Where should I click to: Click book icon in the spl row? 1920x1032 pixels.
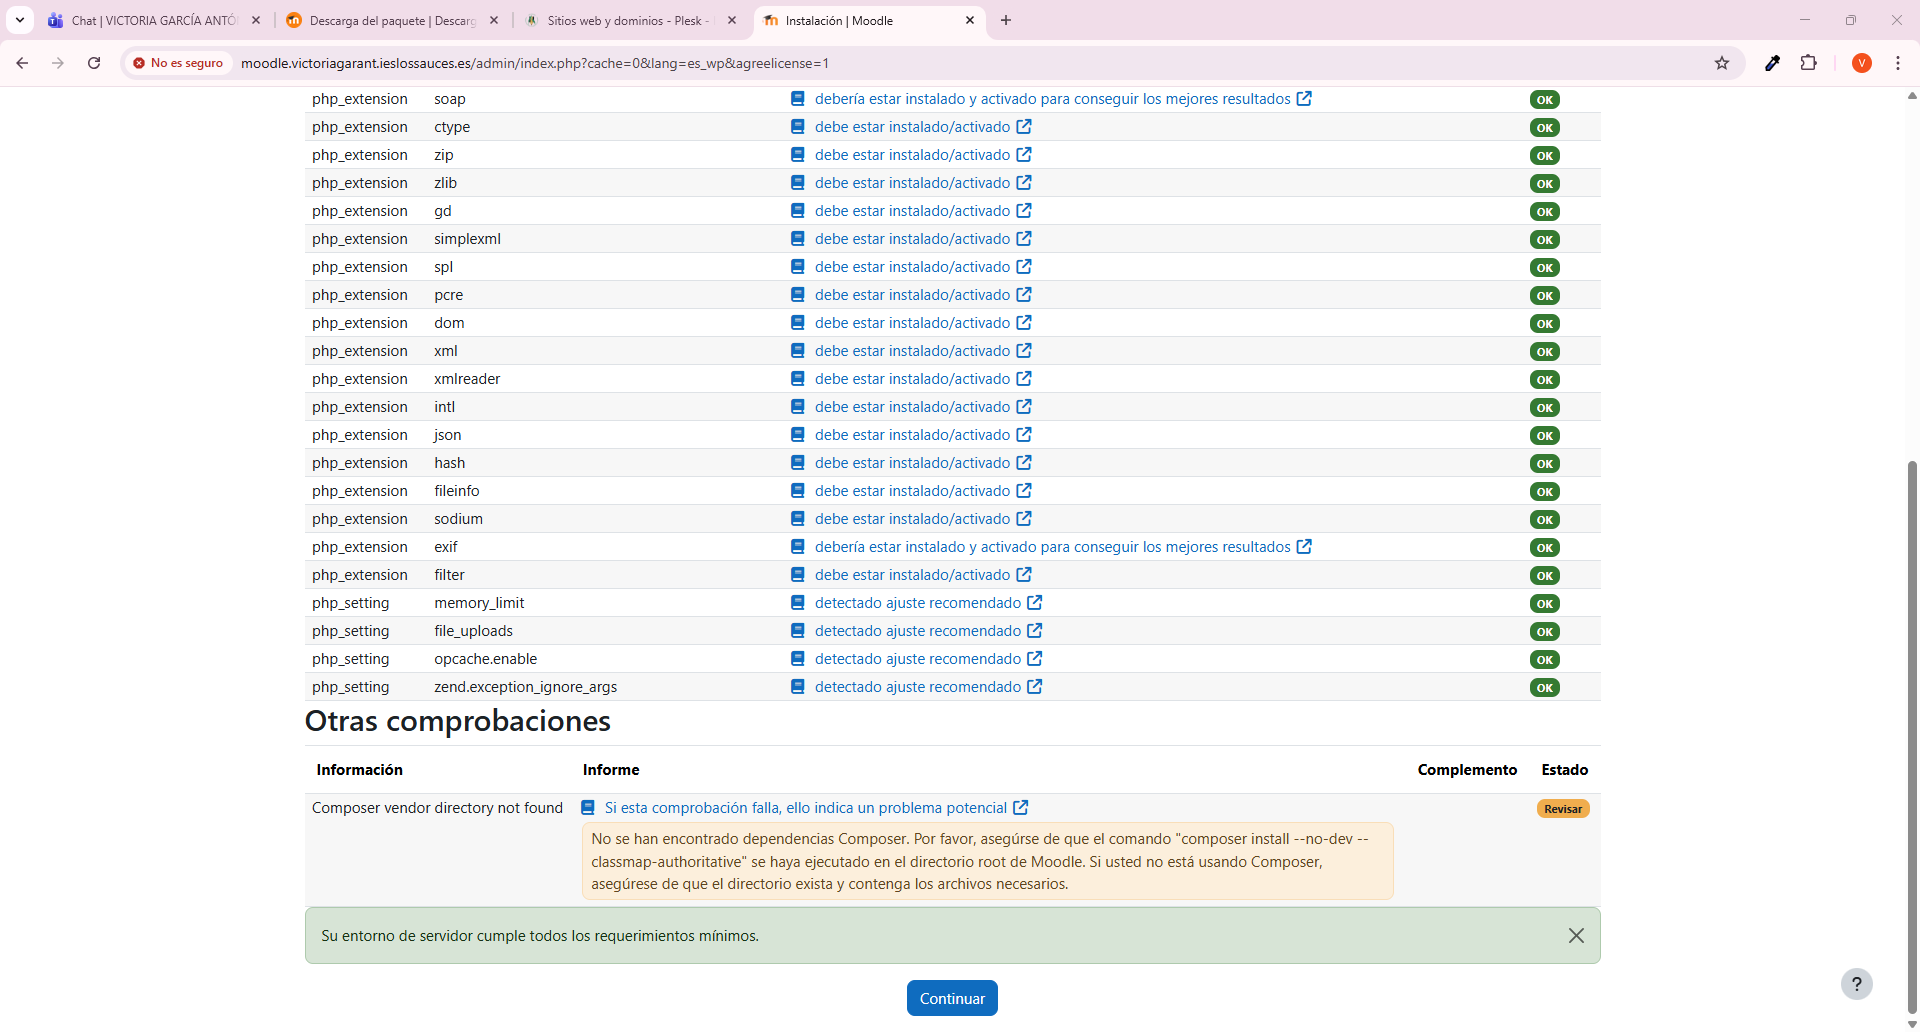(x=798, y=267)
